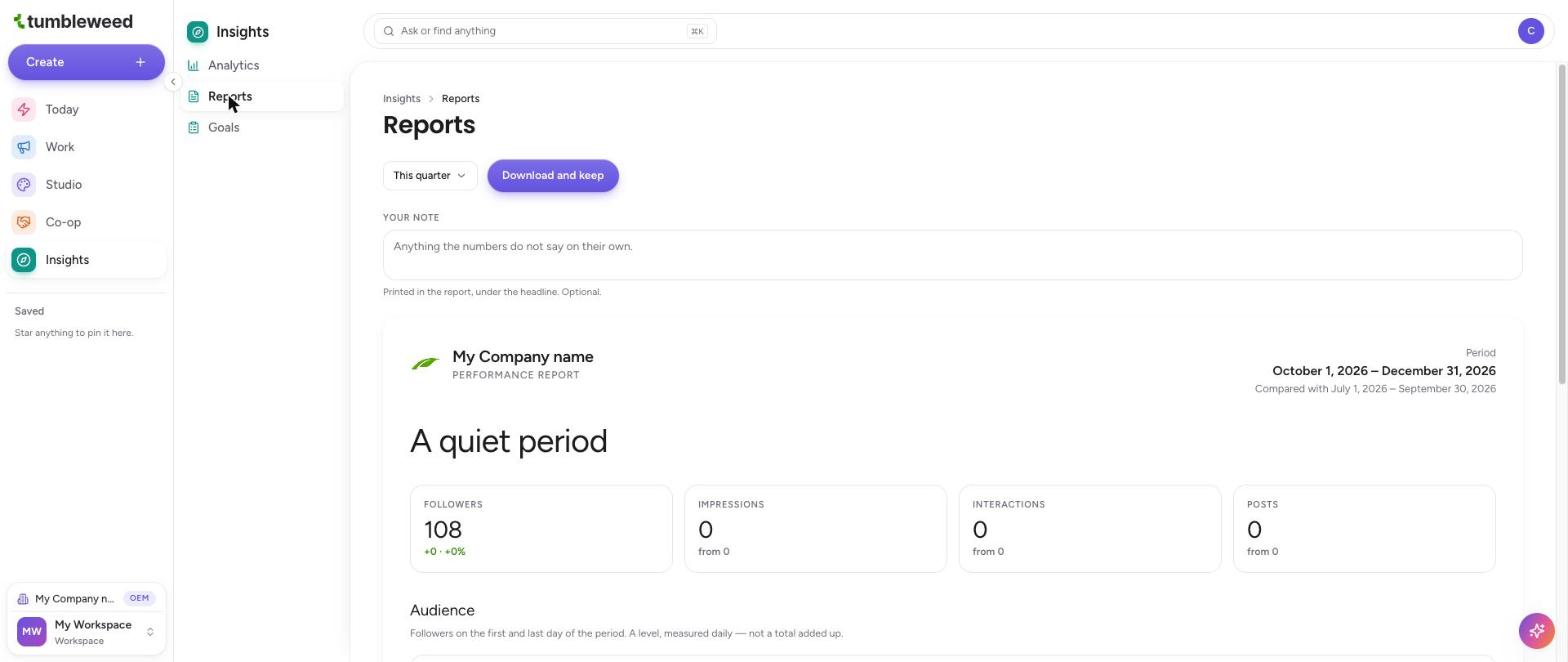
Task: Click the Insights compass icon in sidebar
Action: [23, 260]
